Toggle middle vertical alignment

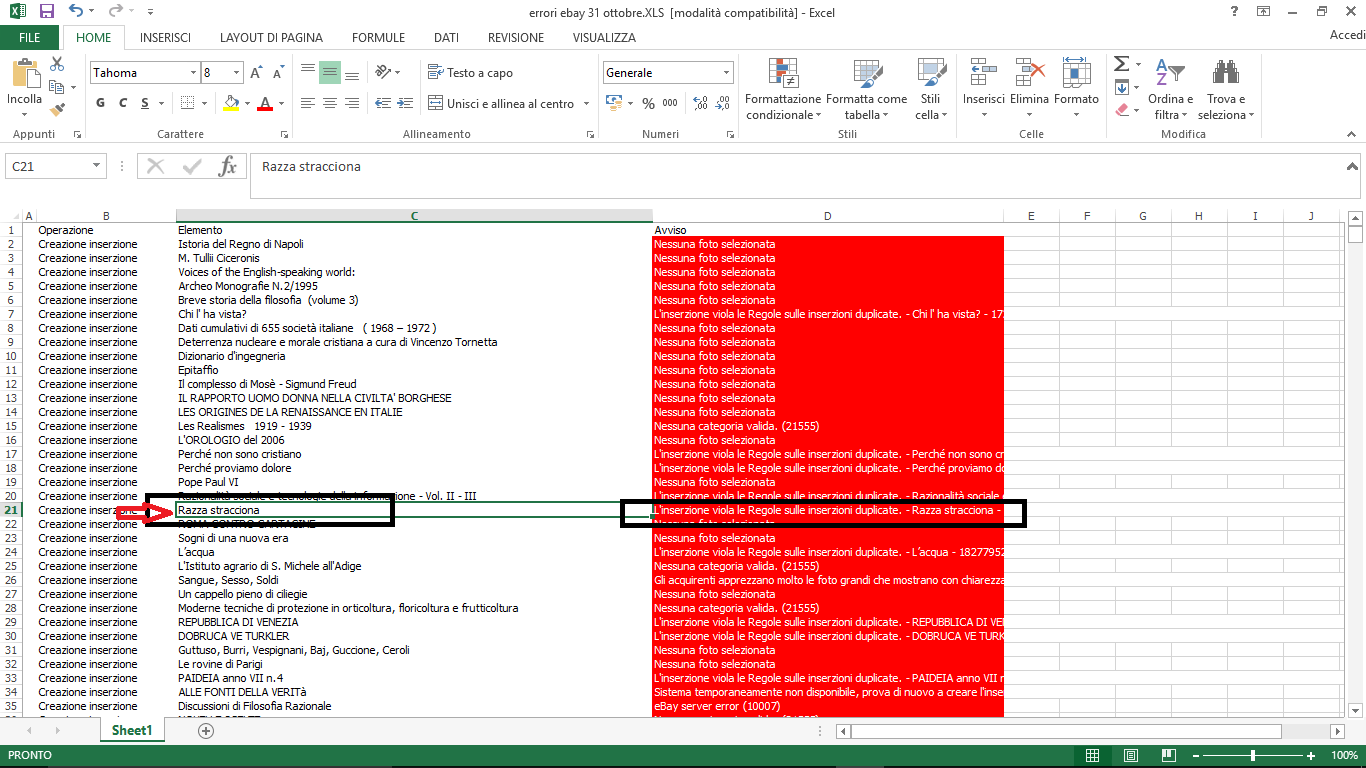[x=330, y=73]
